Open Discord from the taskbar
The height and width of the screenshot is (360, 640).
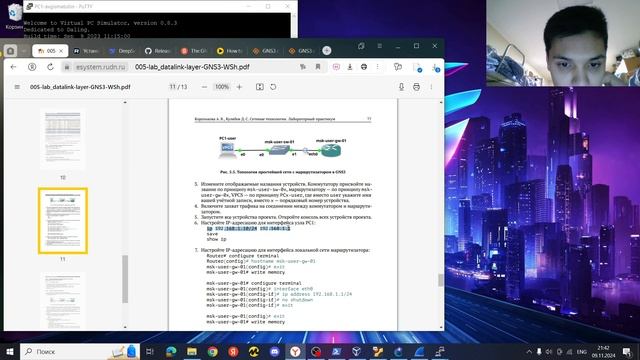tap(274, 351)
